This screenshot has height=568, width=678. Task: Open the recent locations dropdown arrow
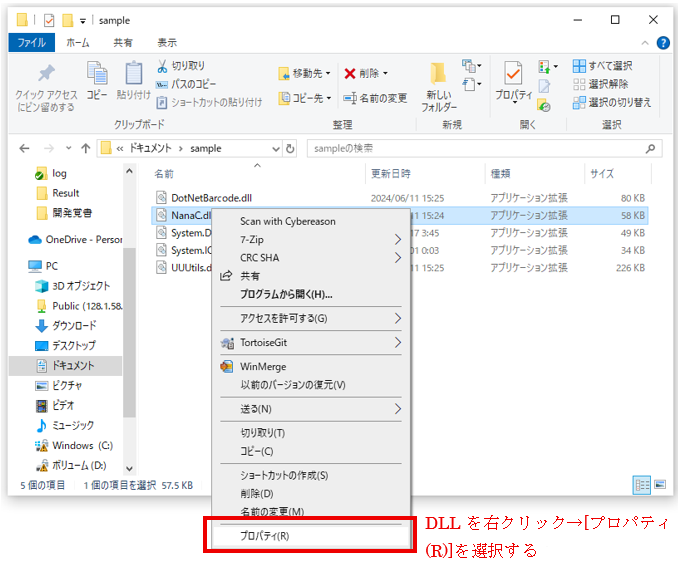coord(68,148)
